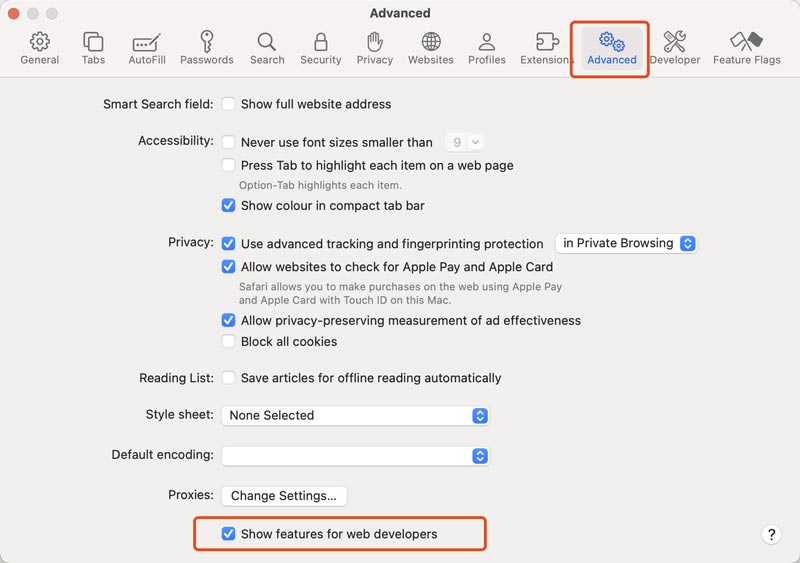This screenshot has height=563, width=800.
Task: Enable Show full website address
Action: [228, 104]
